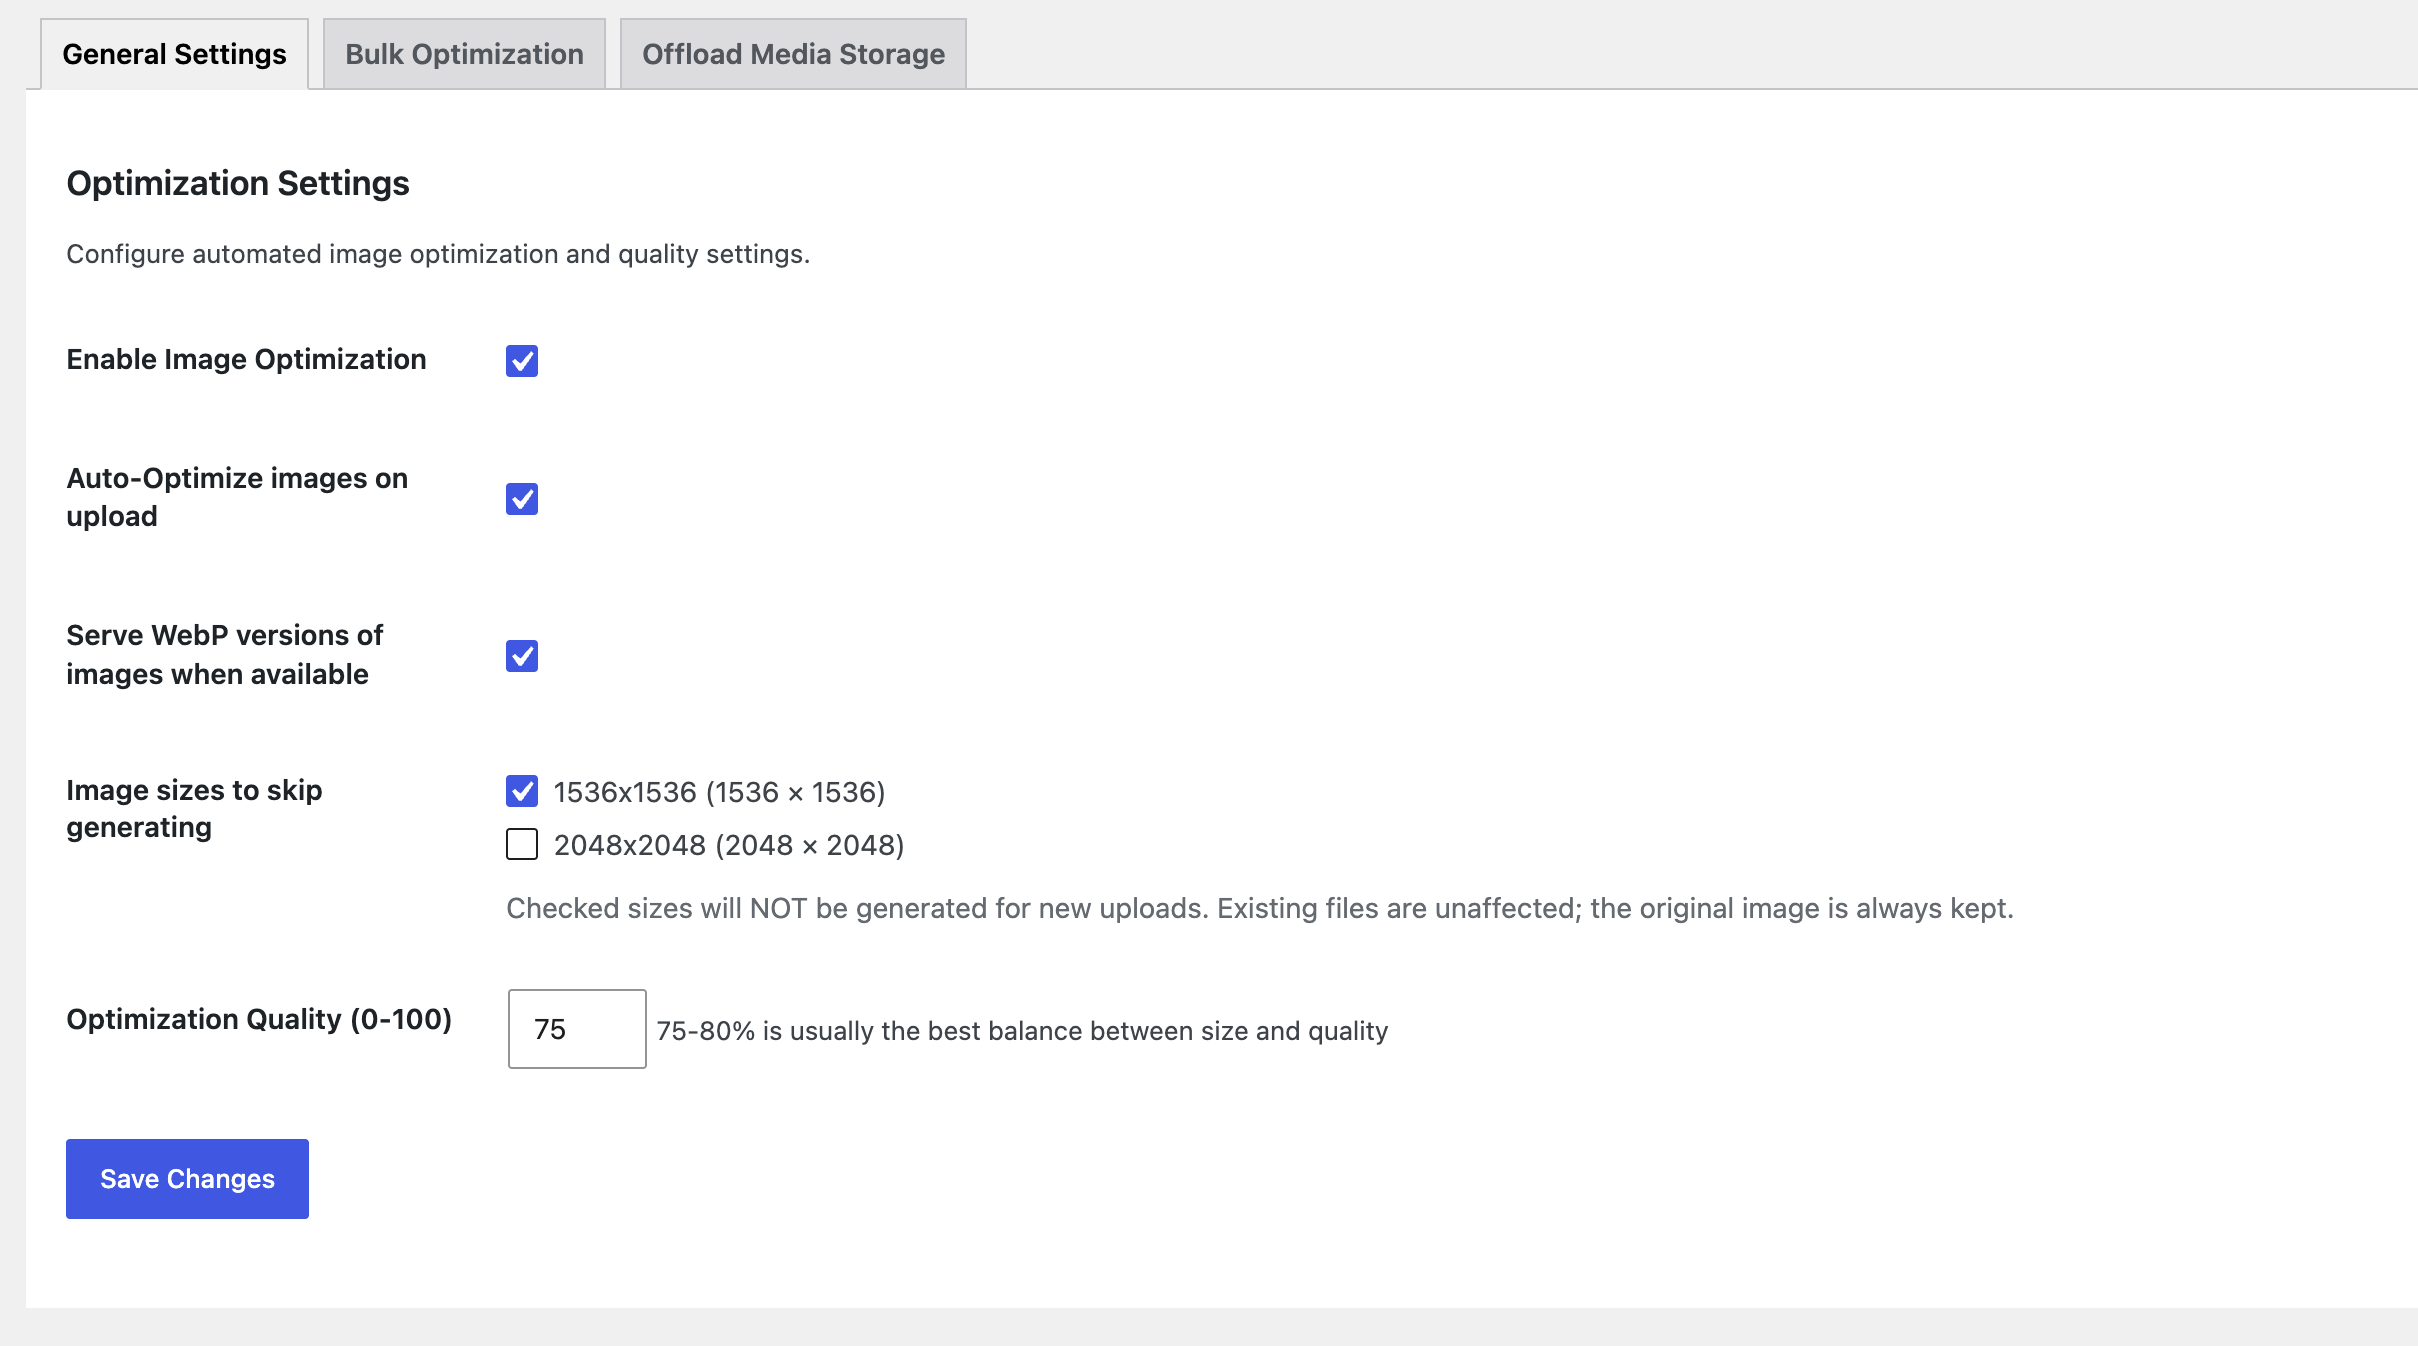Click the Optimization Quality input field
This screenshot has height=1346, width=2418.
[577, 1029]
